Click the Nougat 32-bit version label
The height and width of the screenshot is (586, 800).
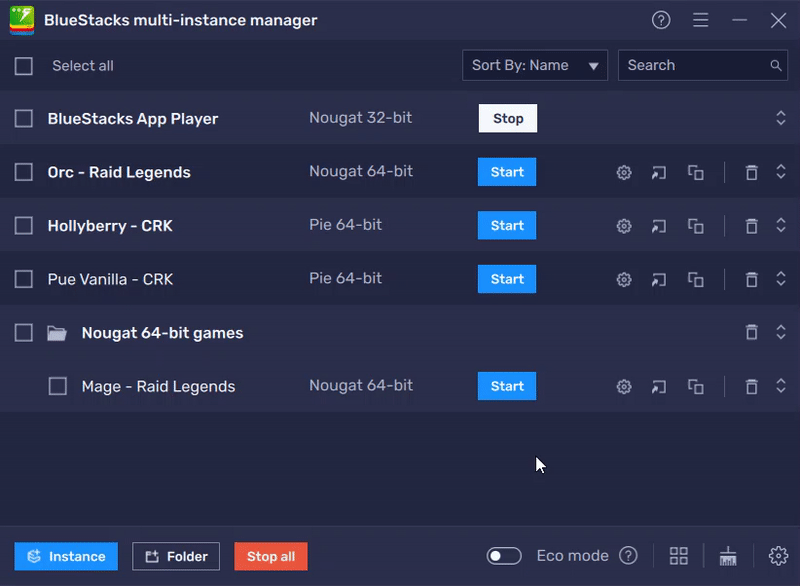[x=361, y=118]
